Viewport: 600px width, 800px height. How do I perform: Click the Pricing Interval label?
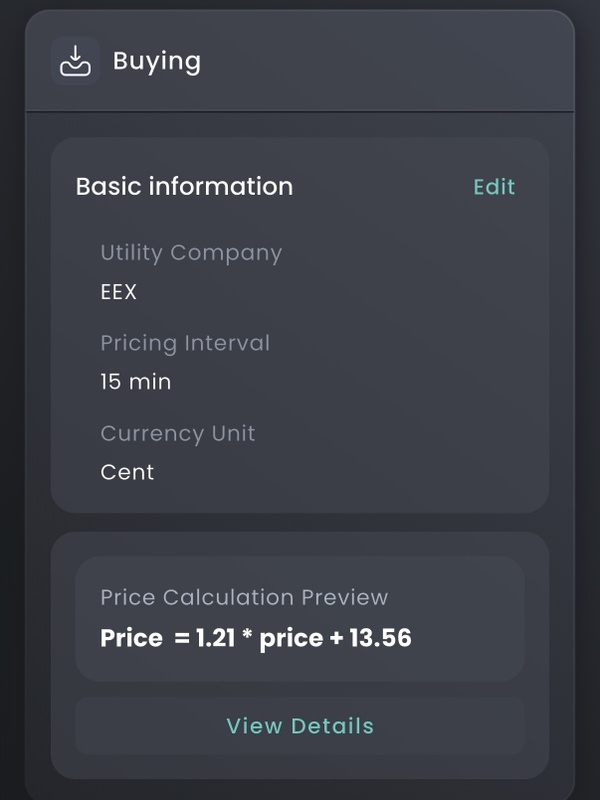click(185, 343)
